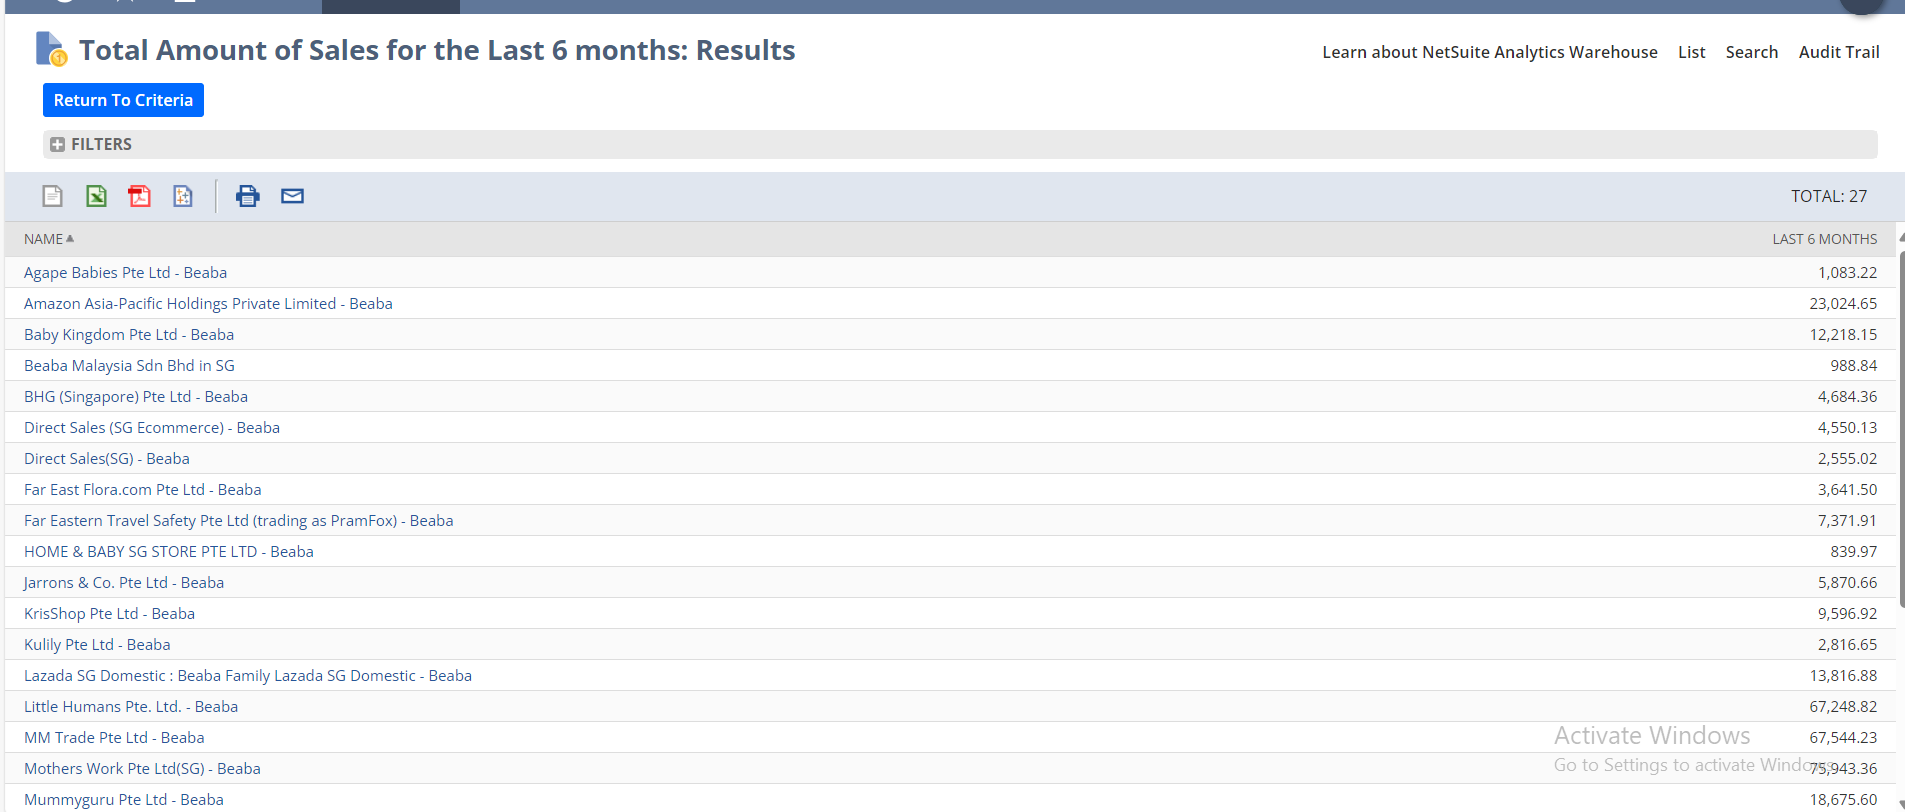Sort by the NAME column header
1905x812 pixels.
(44, 239)
